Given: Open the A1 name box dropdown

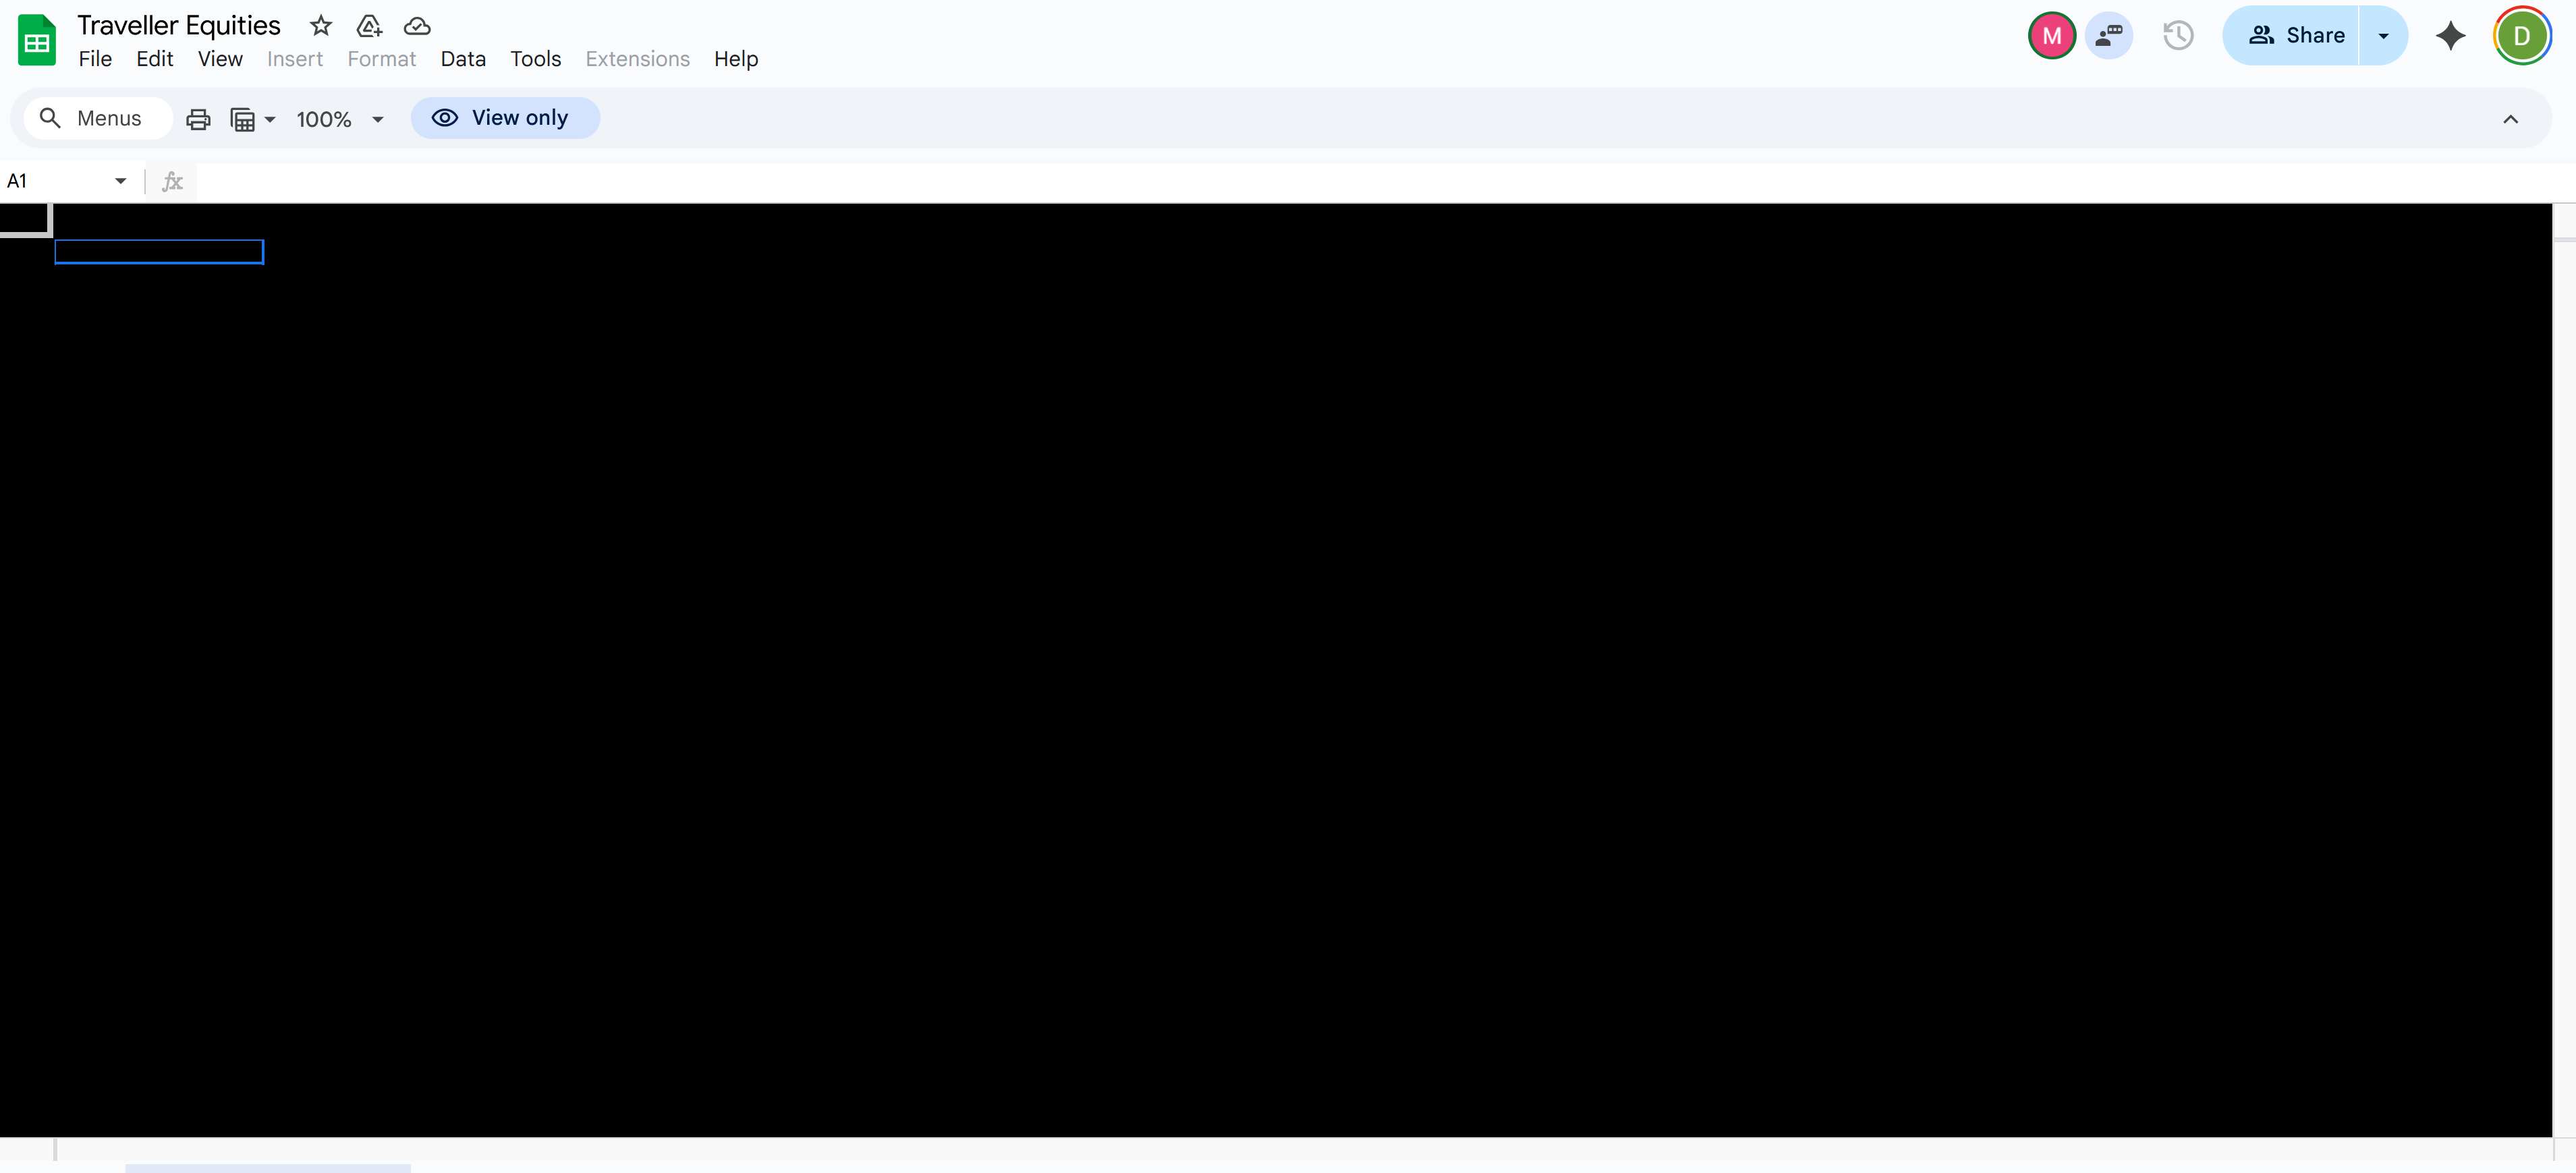Looking at the screenshot, I should pos(121,181).
